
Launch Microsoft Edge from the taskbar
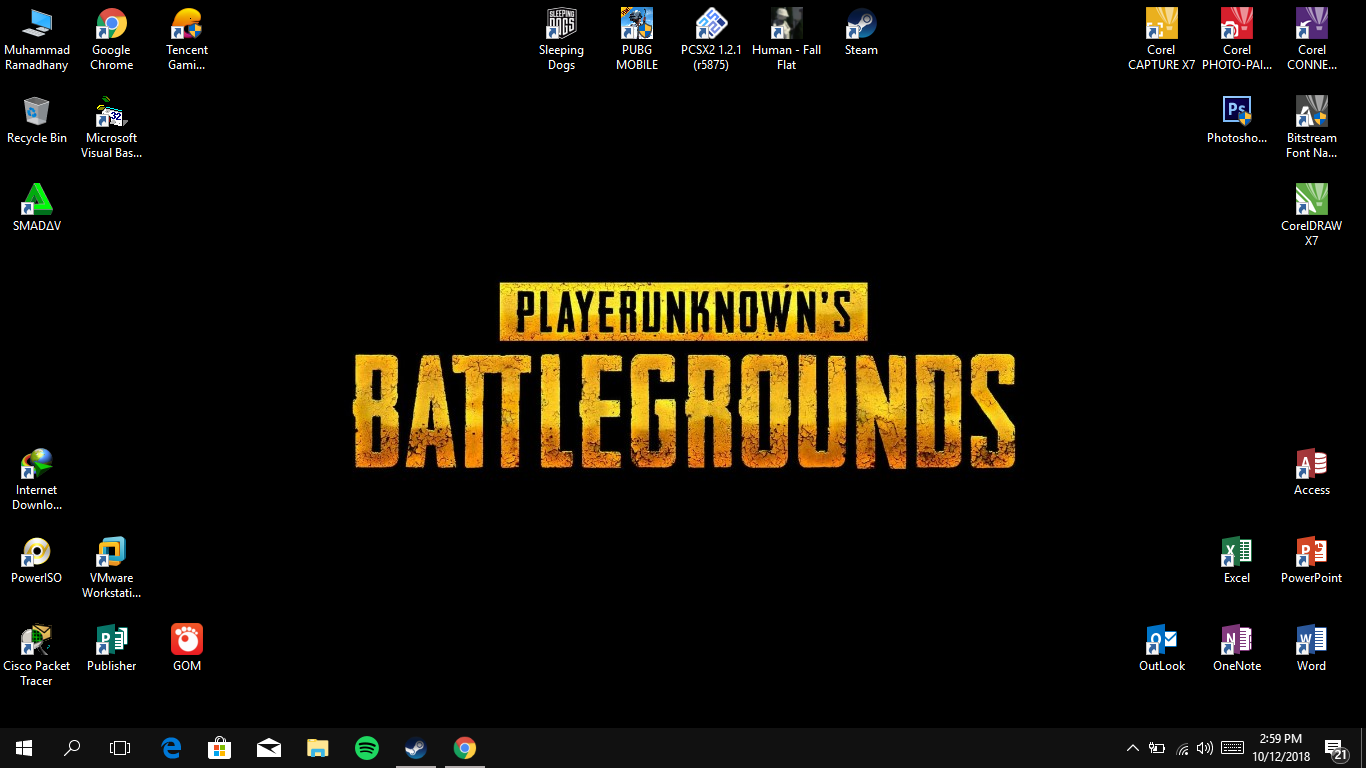(x=171, y=748)
